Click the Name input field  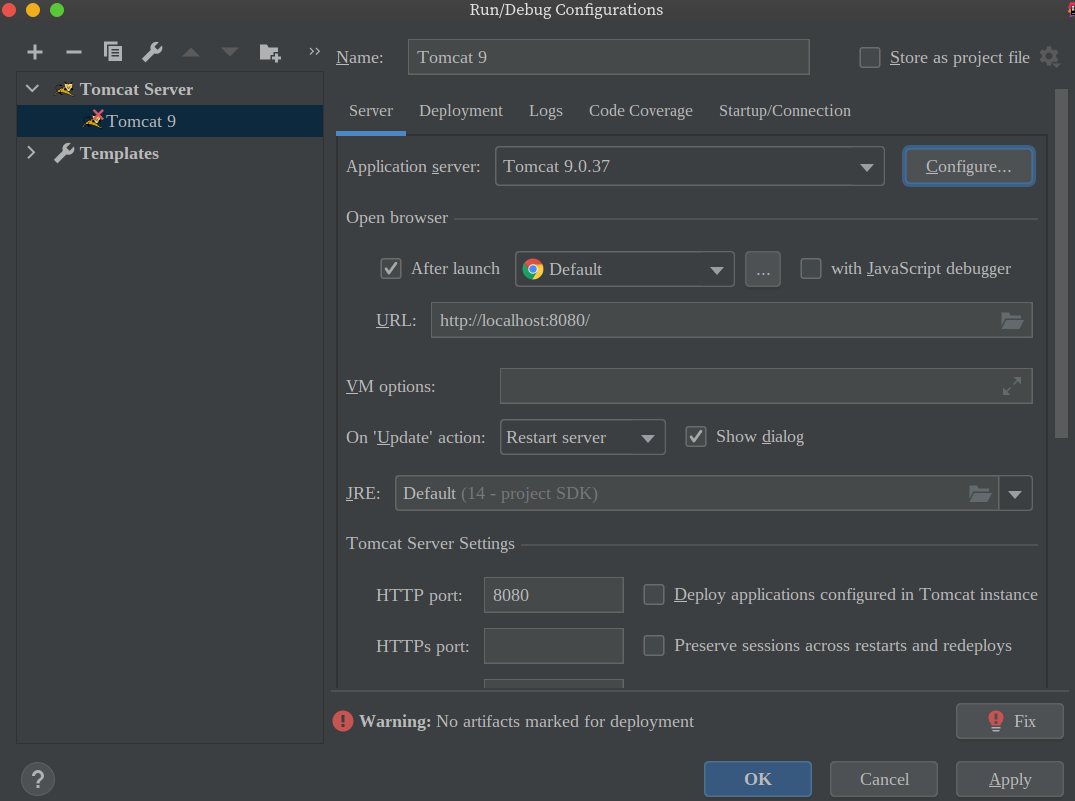point(609,57)
